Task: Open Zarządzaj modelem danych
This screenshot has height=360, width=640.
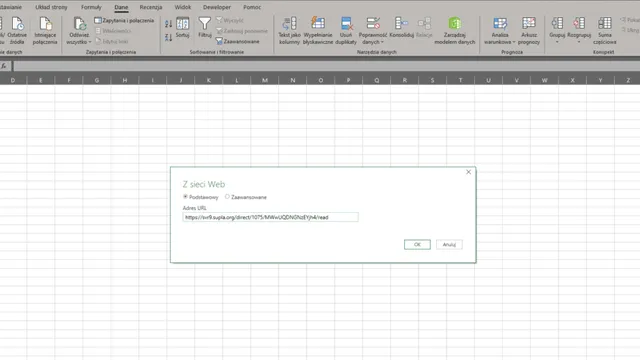Action: (x=455, y=31)
